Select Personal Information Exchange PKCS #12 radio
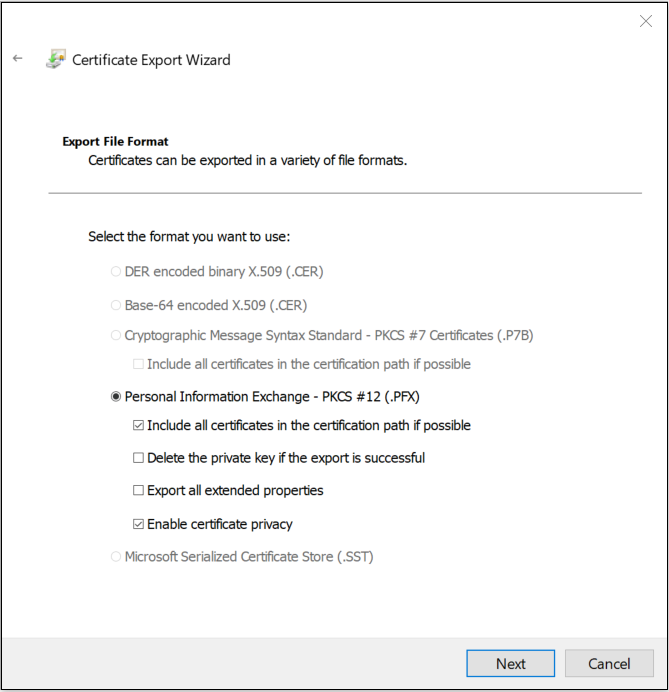 pos(117,397)
